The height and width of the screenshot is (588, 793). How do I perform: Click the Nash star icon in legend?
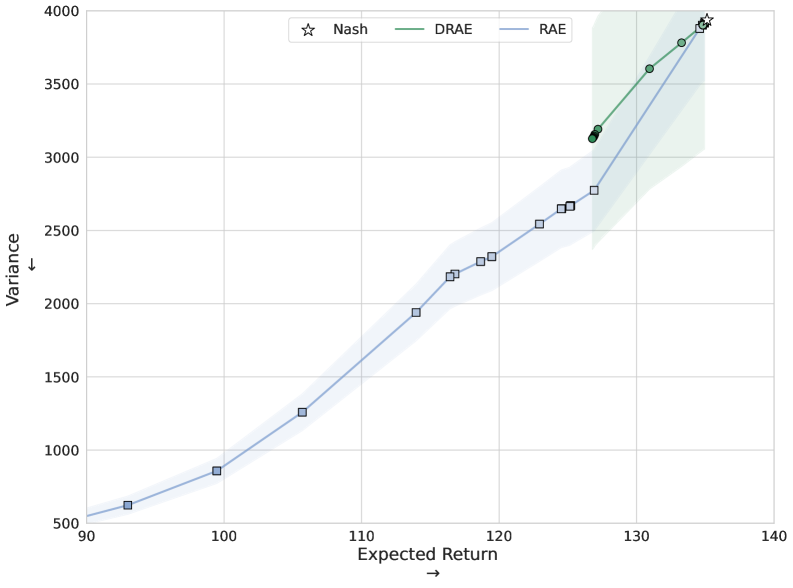(x=308, y=30)
